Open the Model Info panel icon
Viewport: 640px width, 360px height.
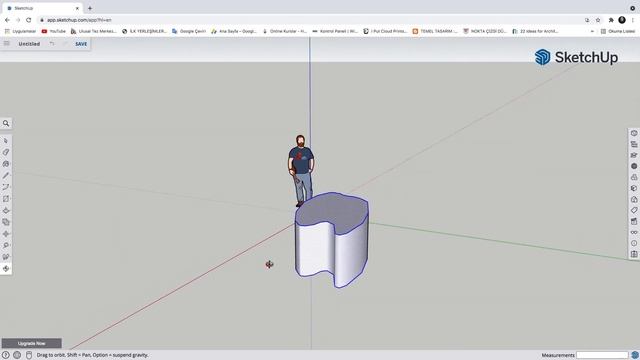(634, 243)
